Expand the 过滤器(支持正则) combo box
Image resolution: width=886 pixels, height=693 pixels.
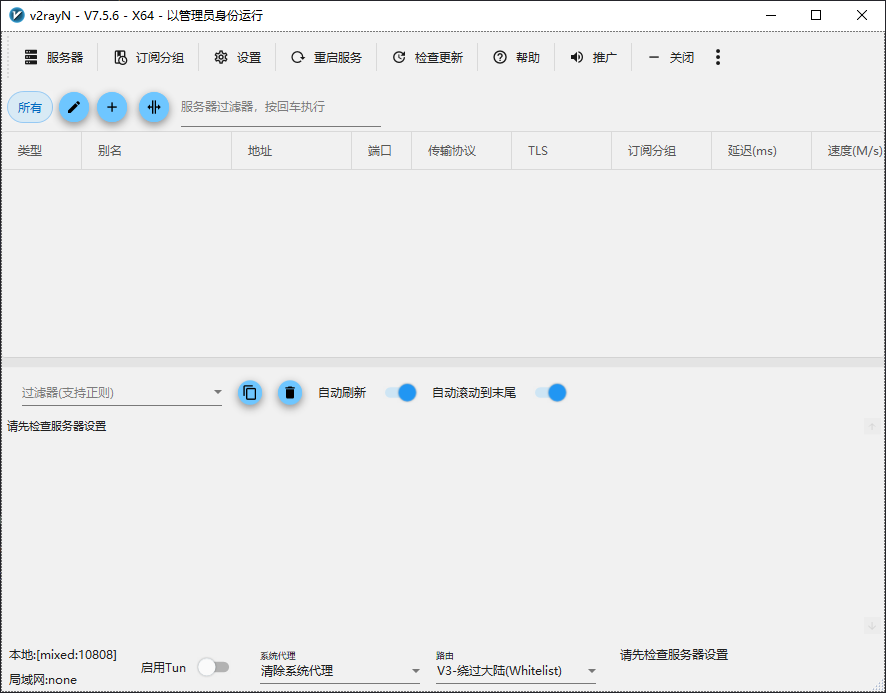(121, 393)
